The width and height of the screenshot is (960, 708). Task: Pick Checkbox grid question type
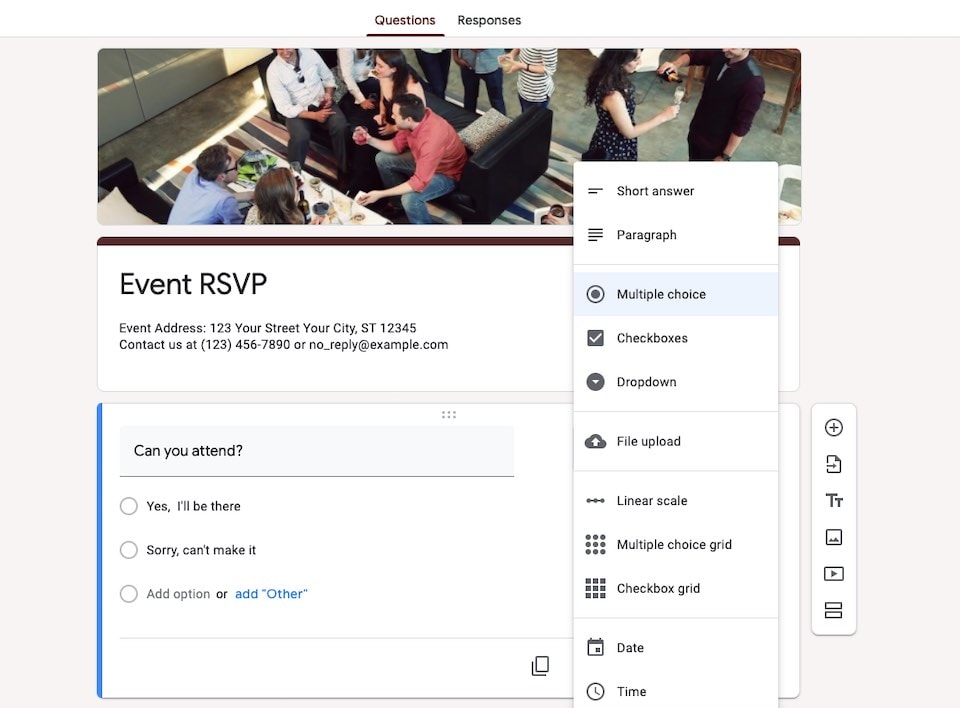(676, 589)
